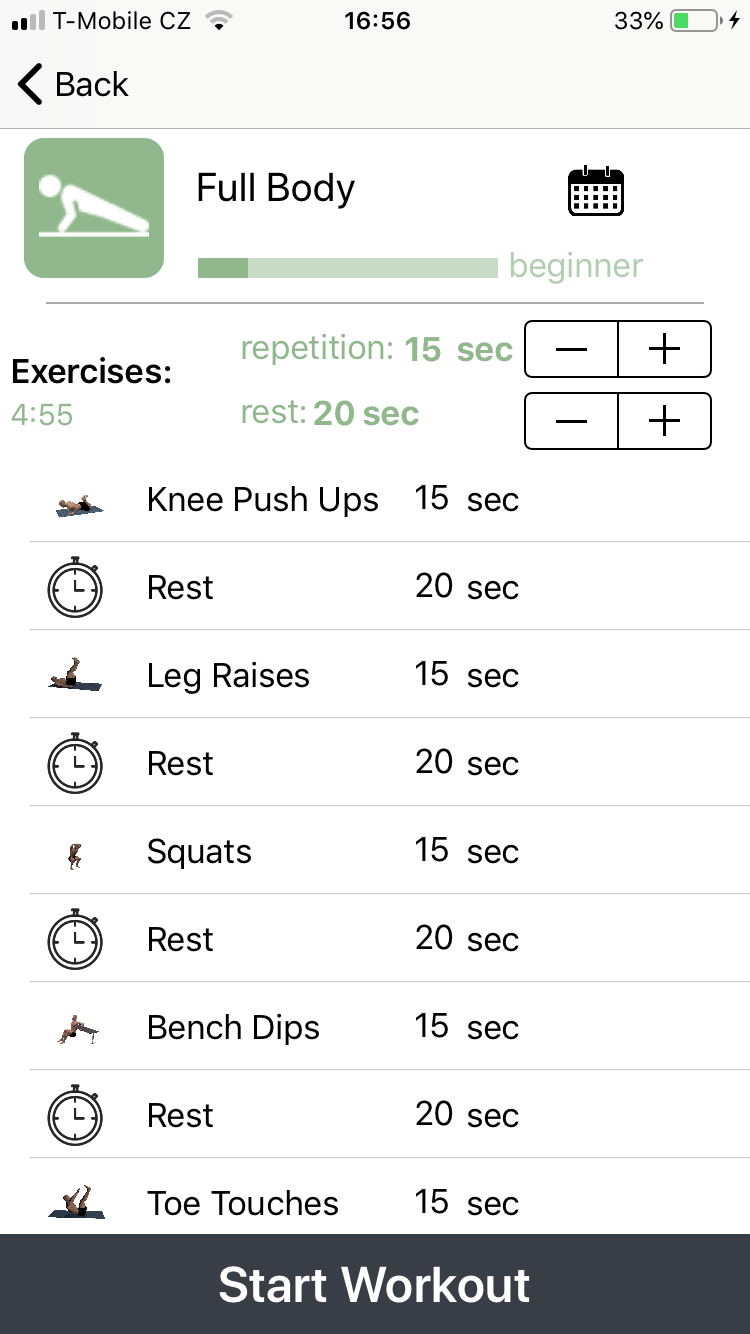Decrease repetition time with minus button

pos(571,349)
